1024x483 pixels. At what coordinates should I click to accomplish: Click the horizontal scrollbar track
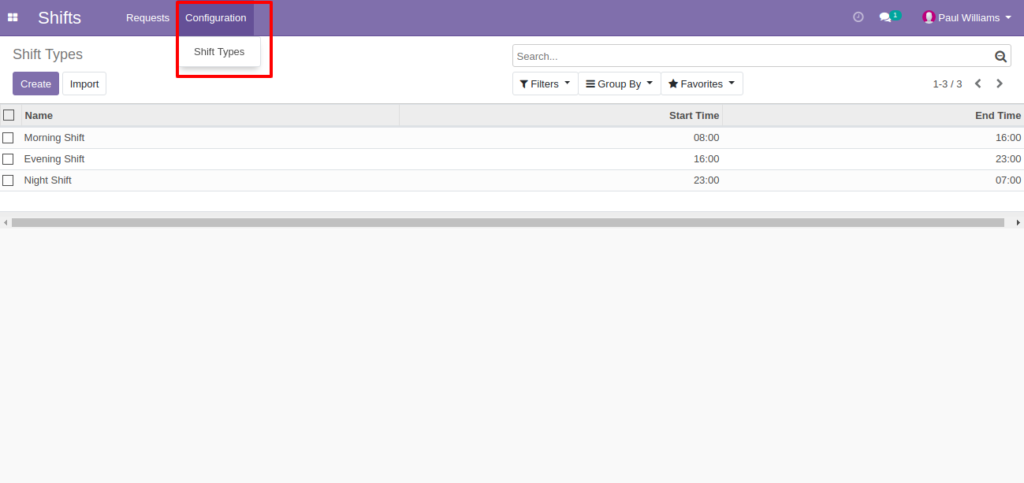tap(507, 223)
